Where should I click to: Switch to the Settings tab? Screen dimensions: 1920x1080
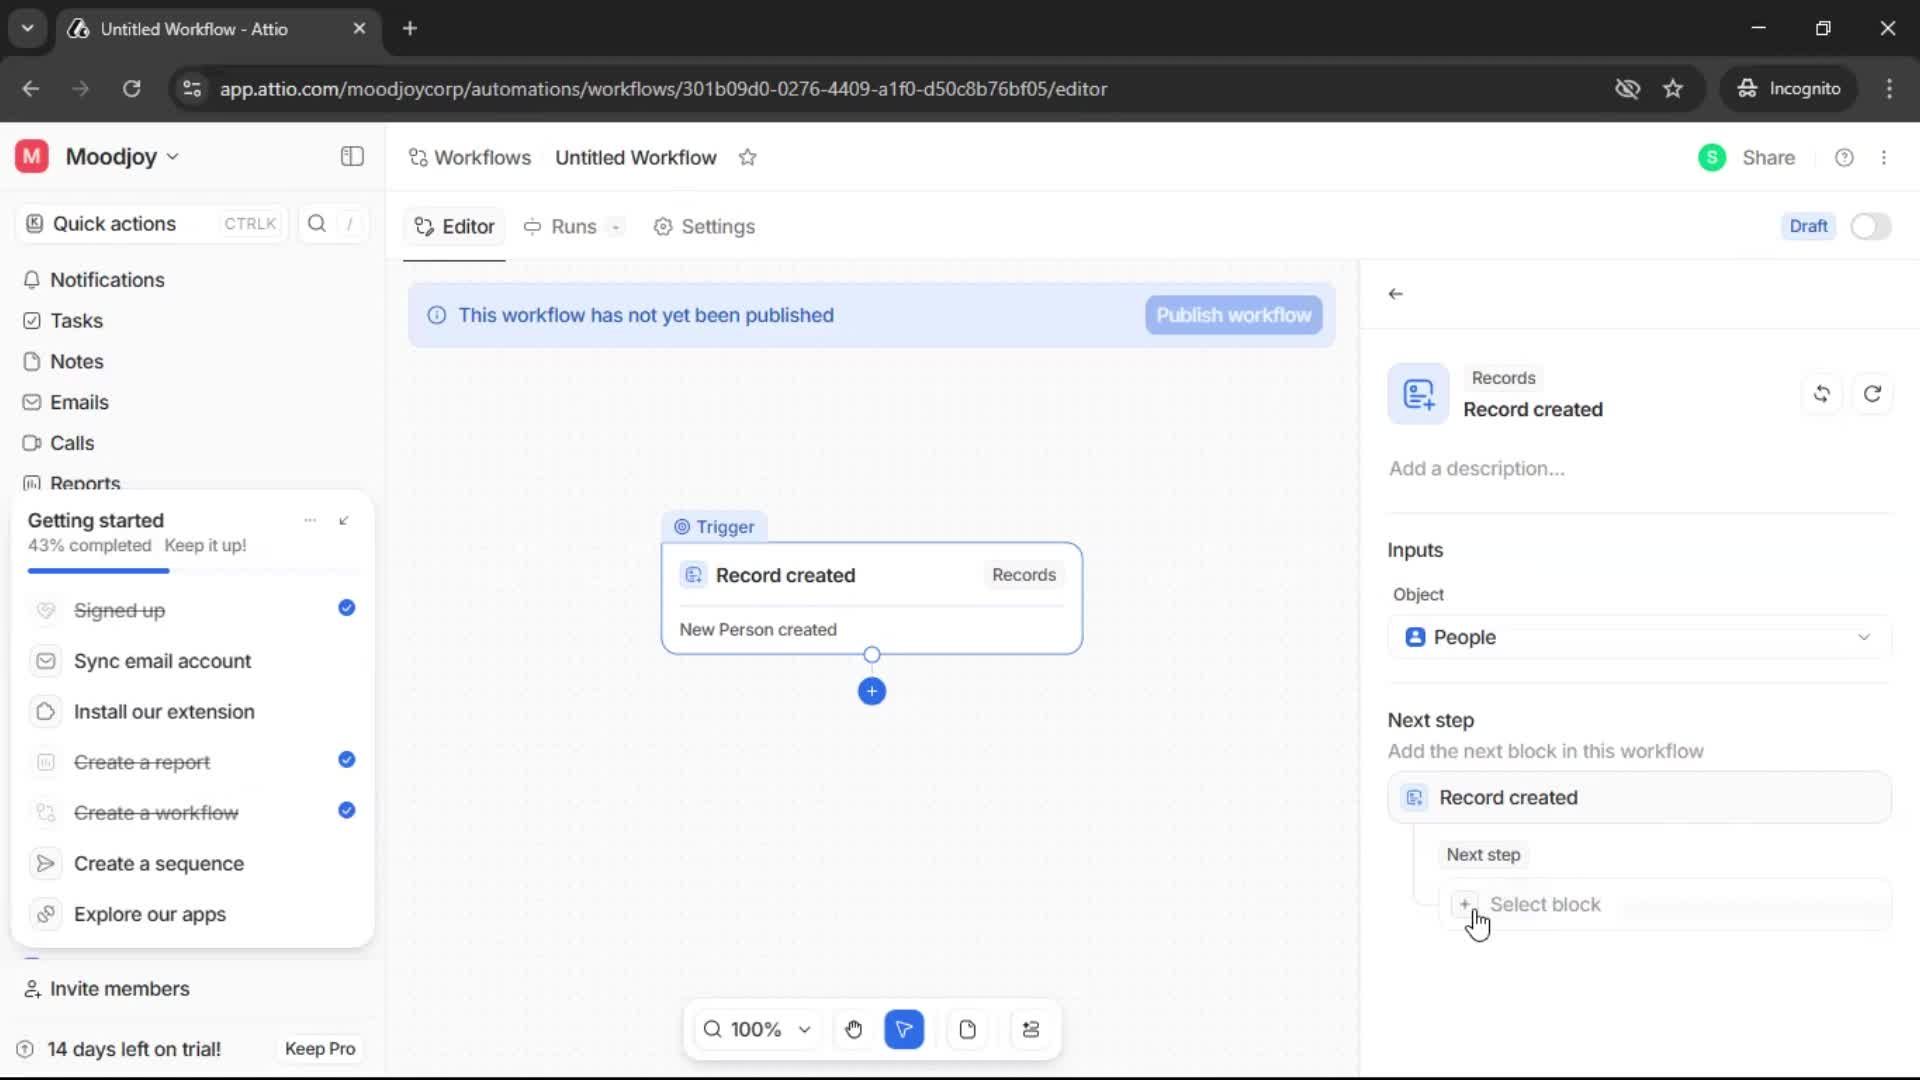pos(704,227)
